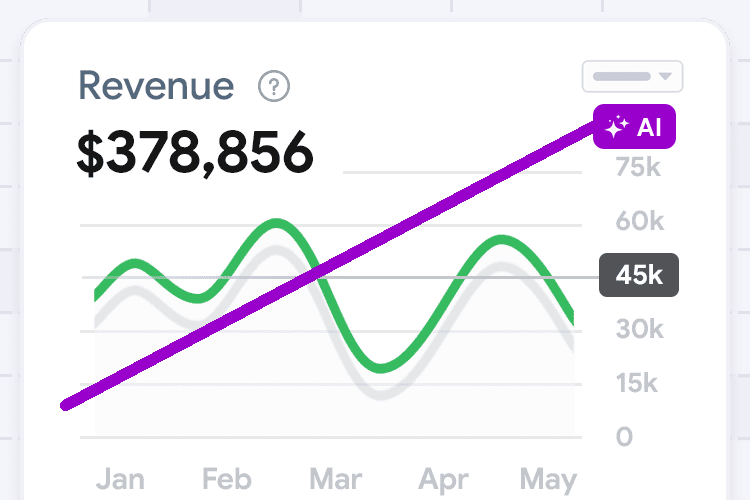The width and height of the screenshot is (750, 500).
Task: Click the help question mark icon beside Revenue
Action: click(273, 86)
